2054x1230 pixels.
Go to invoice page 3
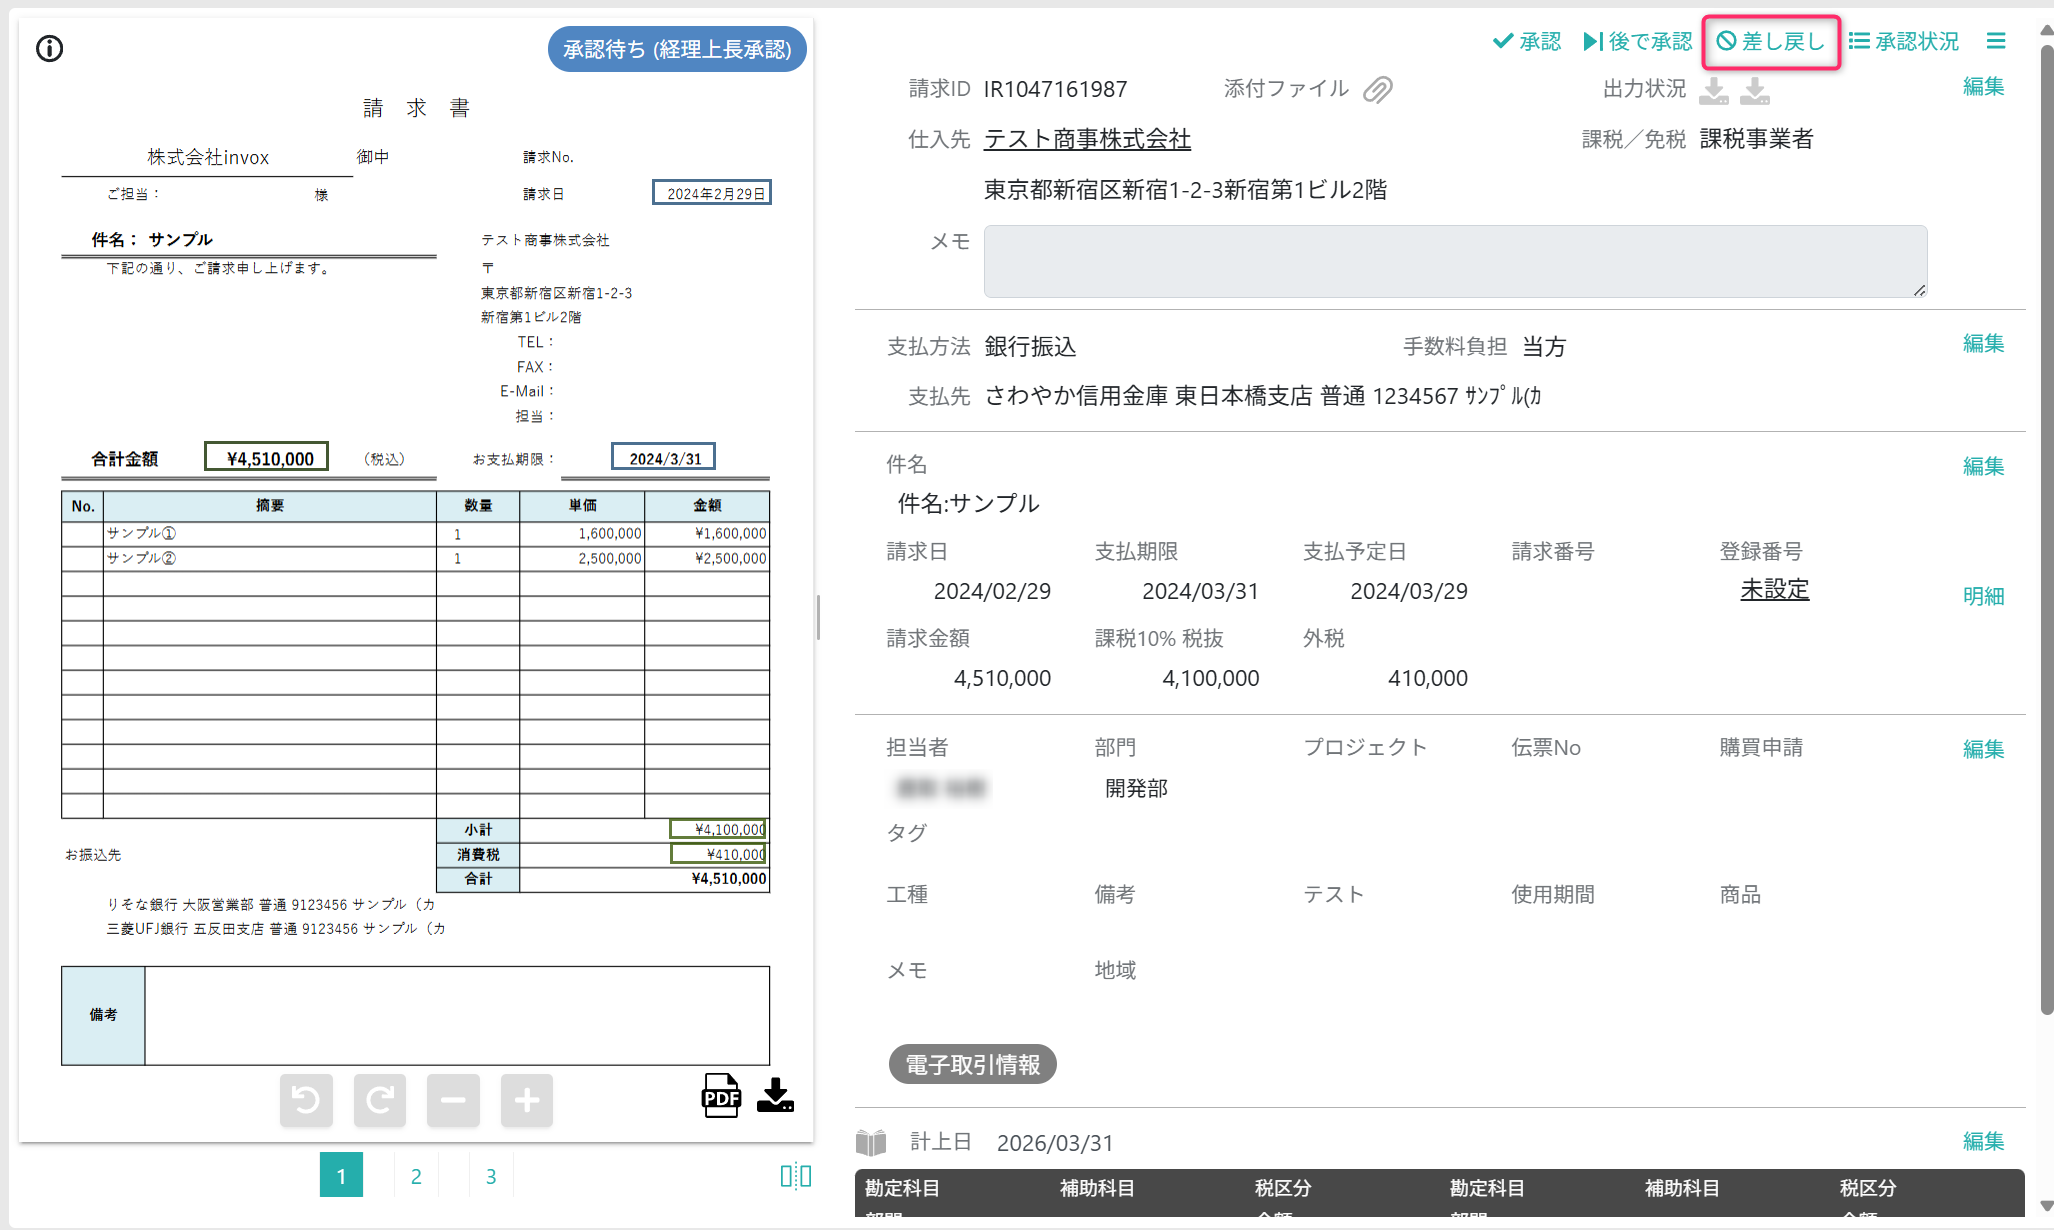[x=491, y=1176]
